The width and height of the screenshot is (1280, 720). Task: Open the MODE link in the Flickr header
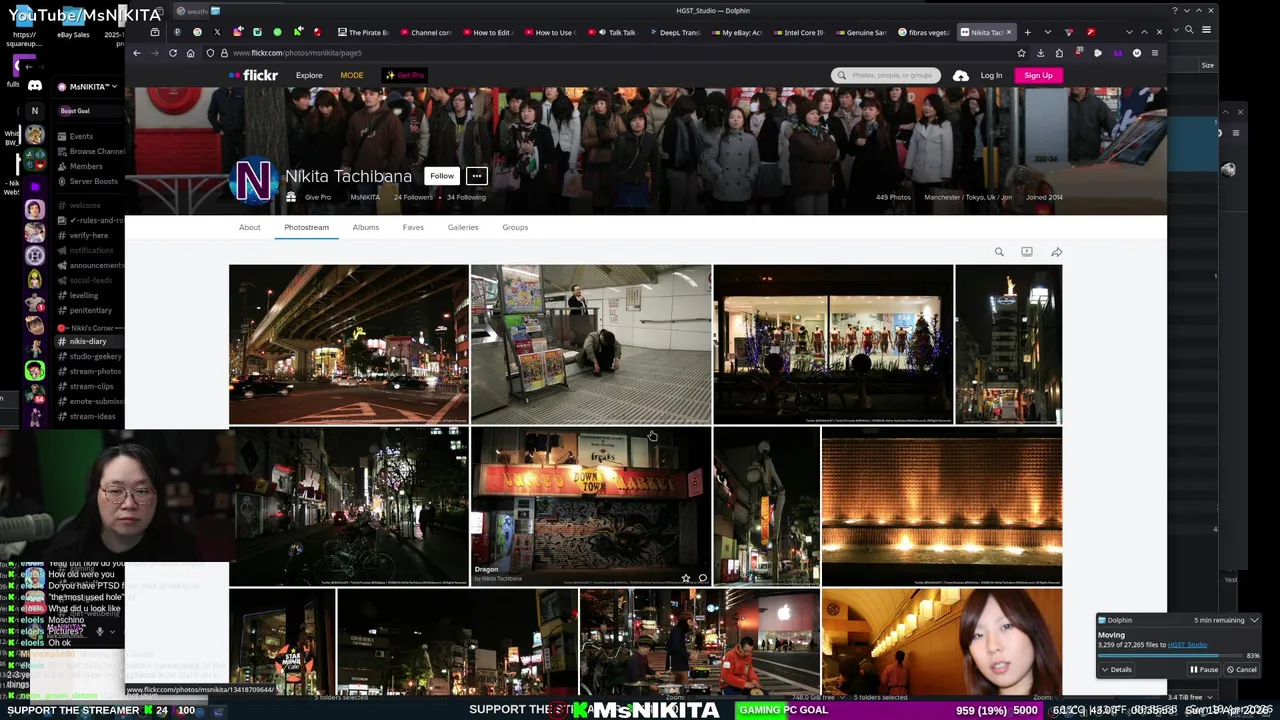click(352, 75)
